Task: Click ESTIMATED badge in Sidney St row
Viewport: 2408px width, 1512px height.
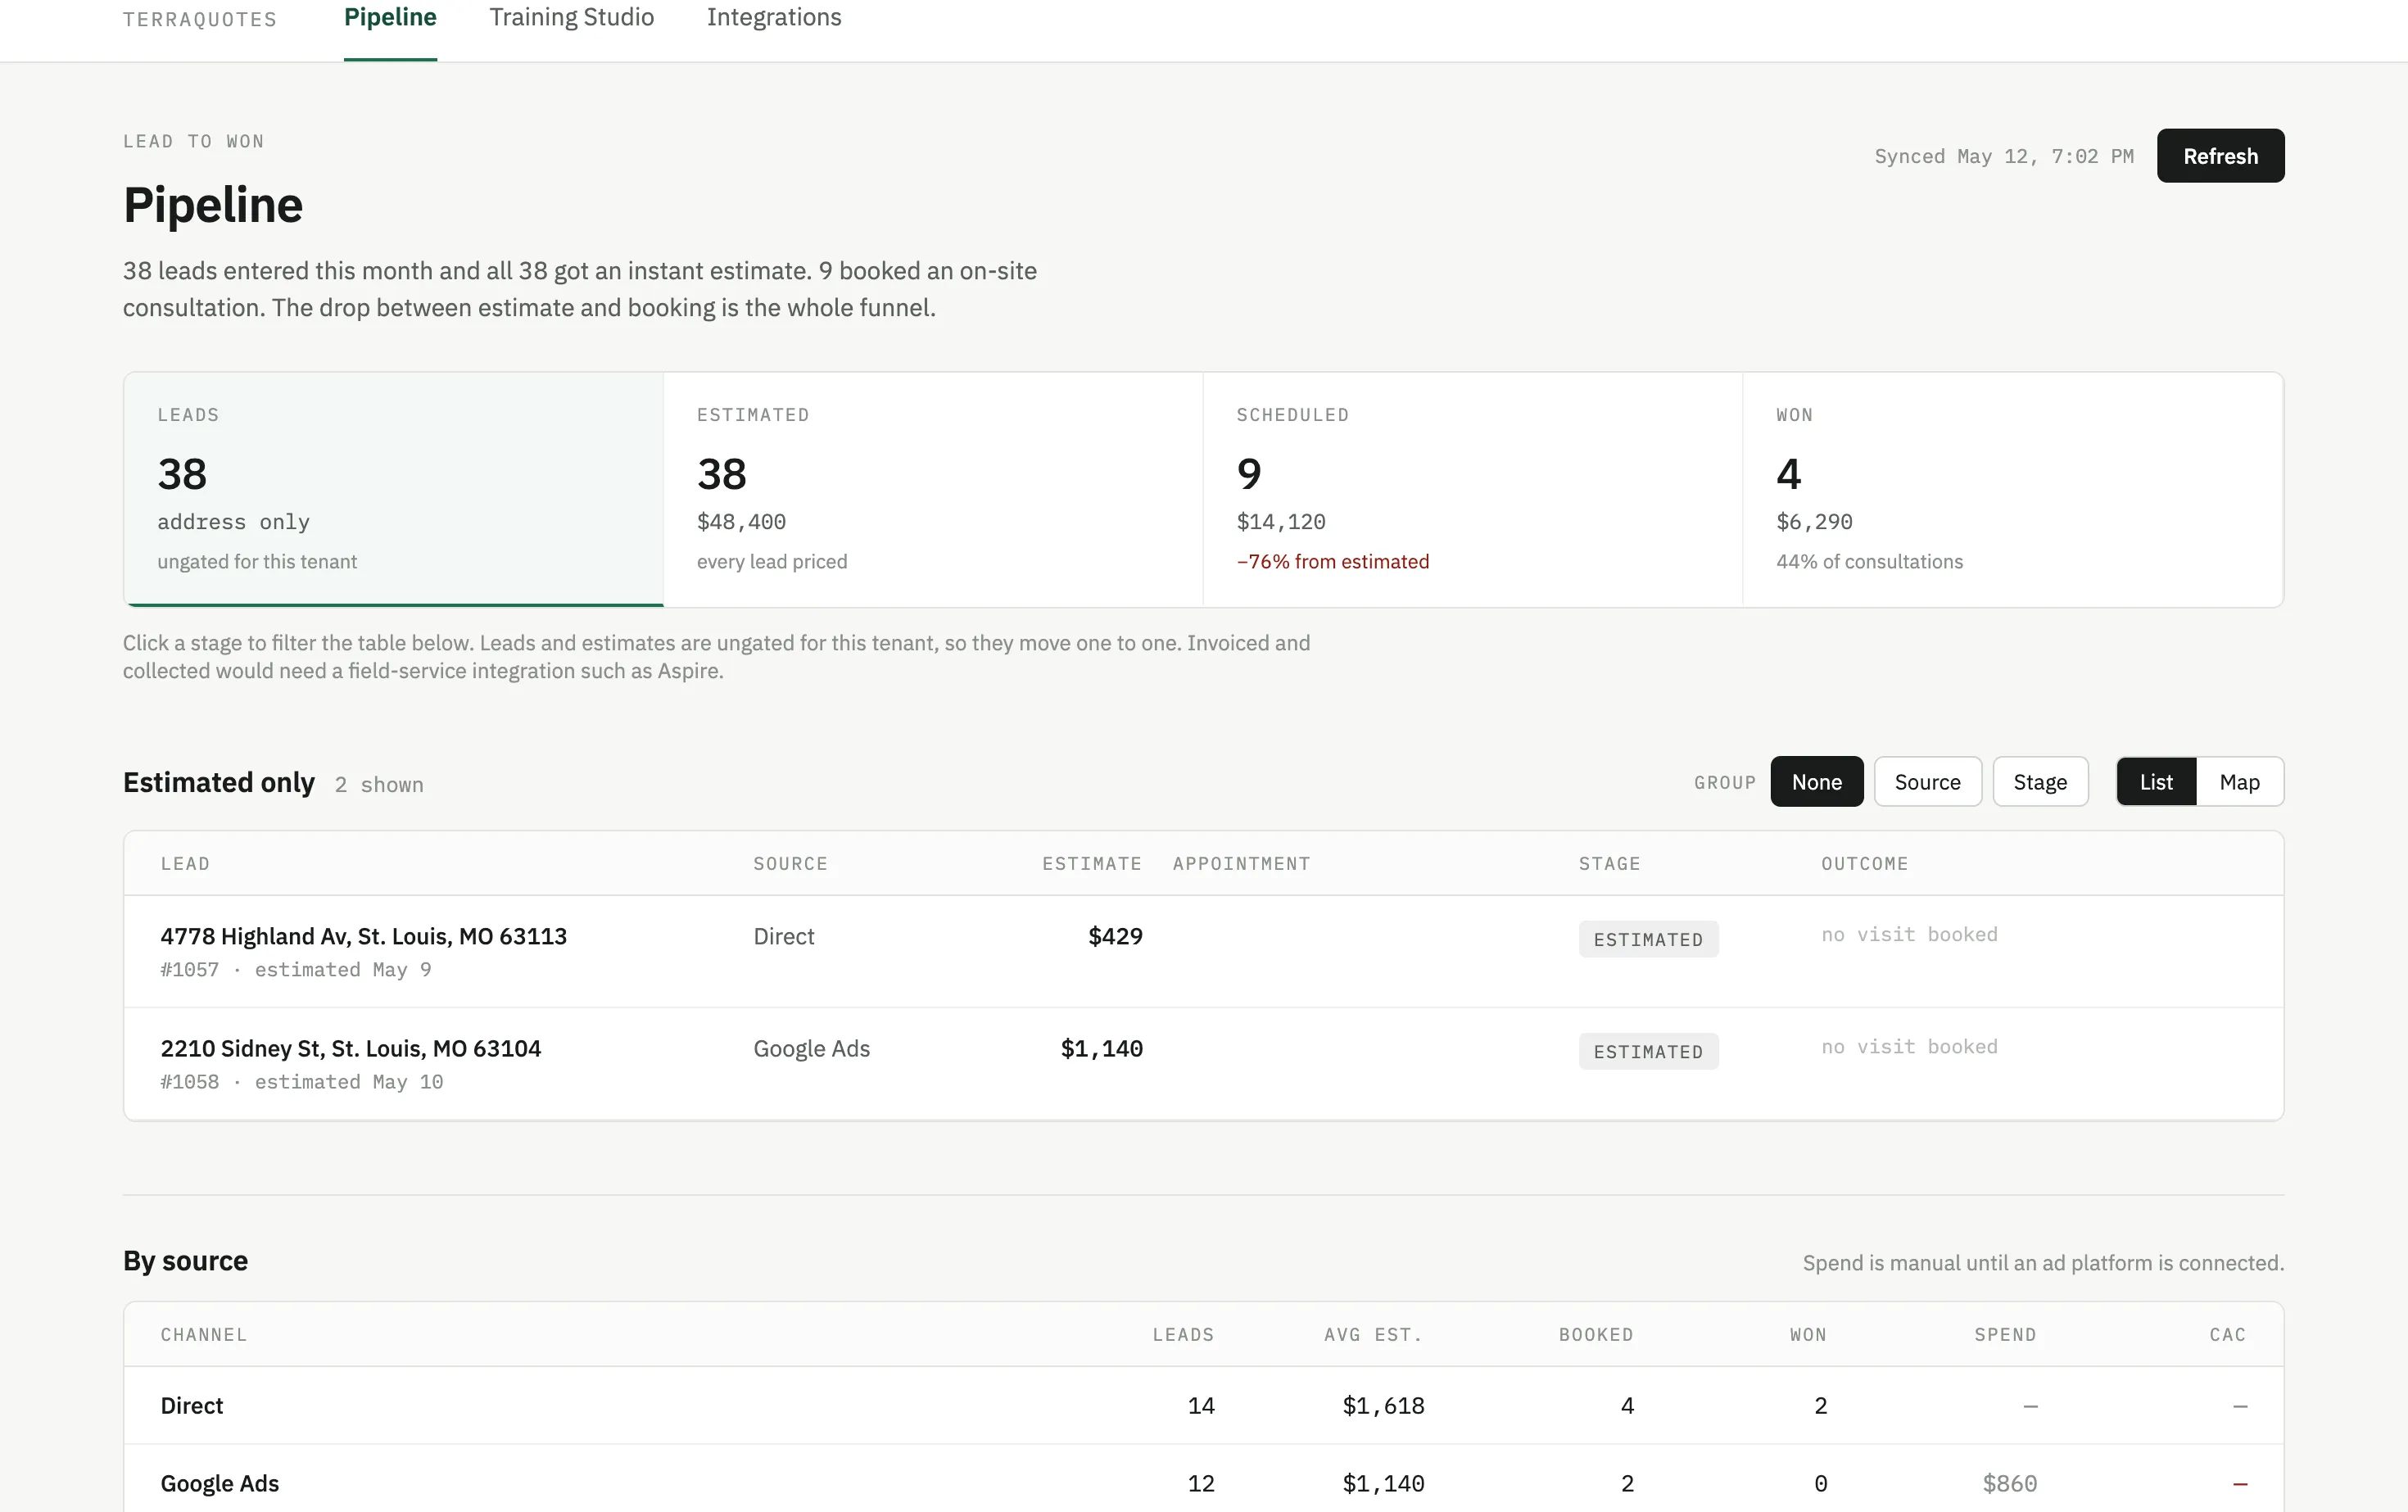Action: [x=1648, y=1052]
